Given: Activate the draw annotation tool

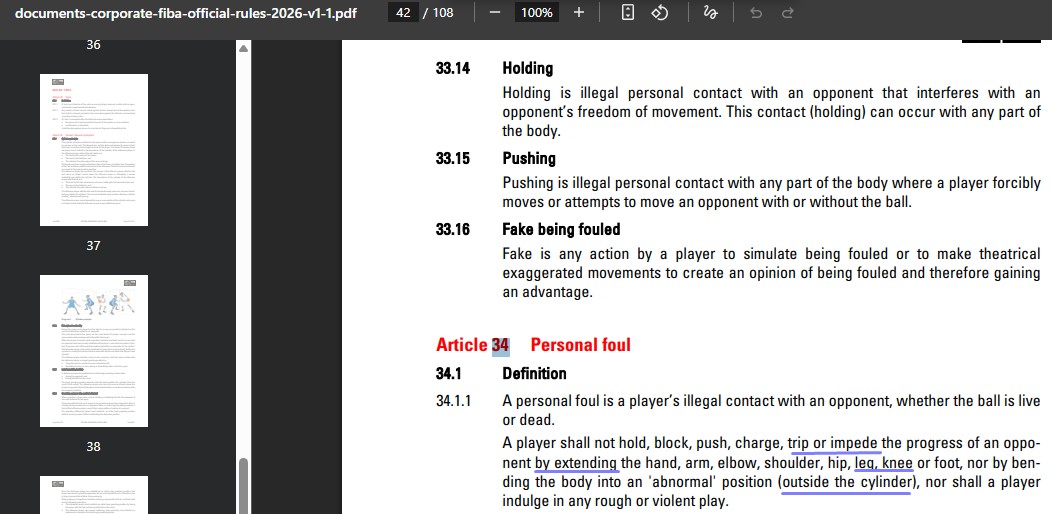Looking at the screenshot, I should [711, 13].
